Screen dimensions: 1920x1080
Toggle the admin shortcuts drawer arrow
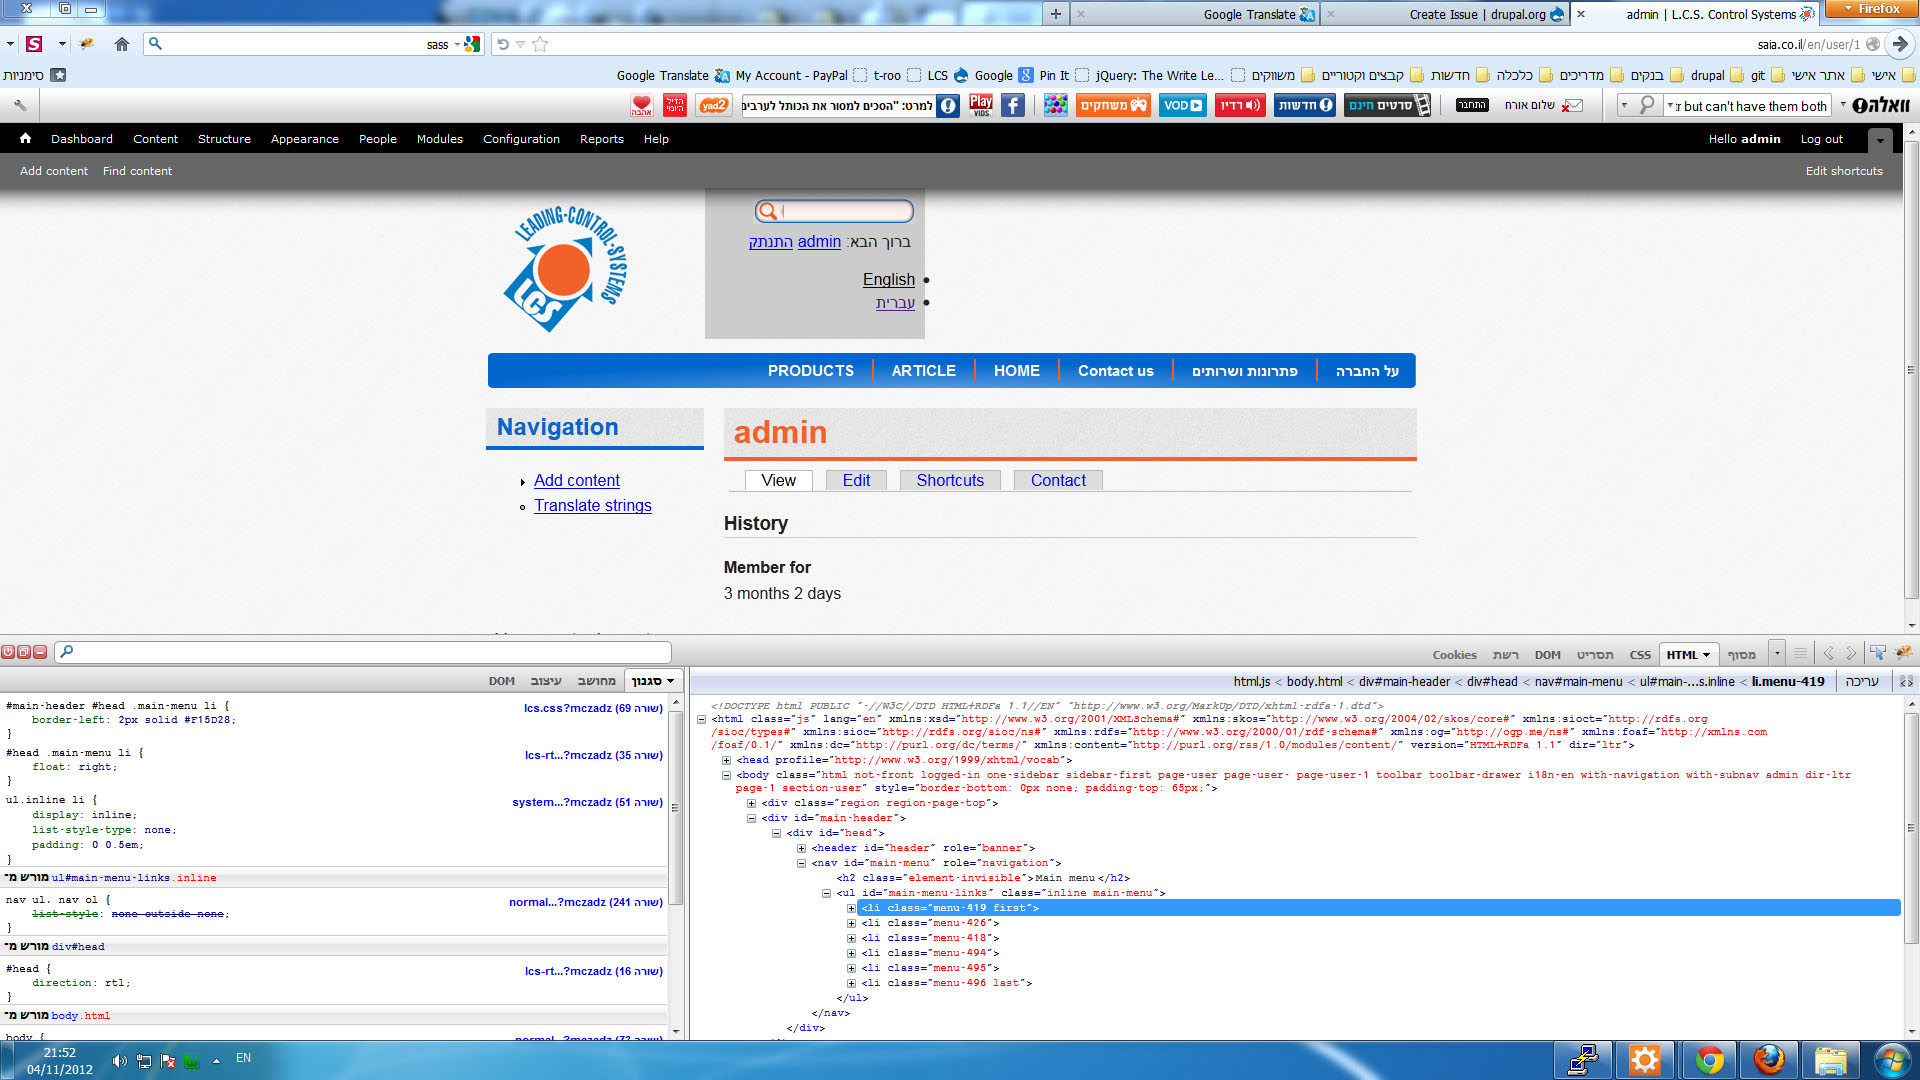(x=1880, y=140)
